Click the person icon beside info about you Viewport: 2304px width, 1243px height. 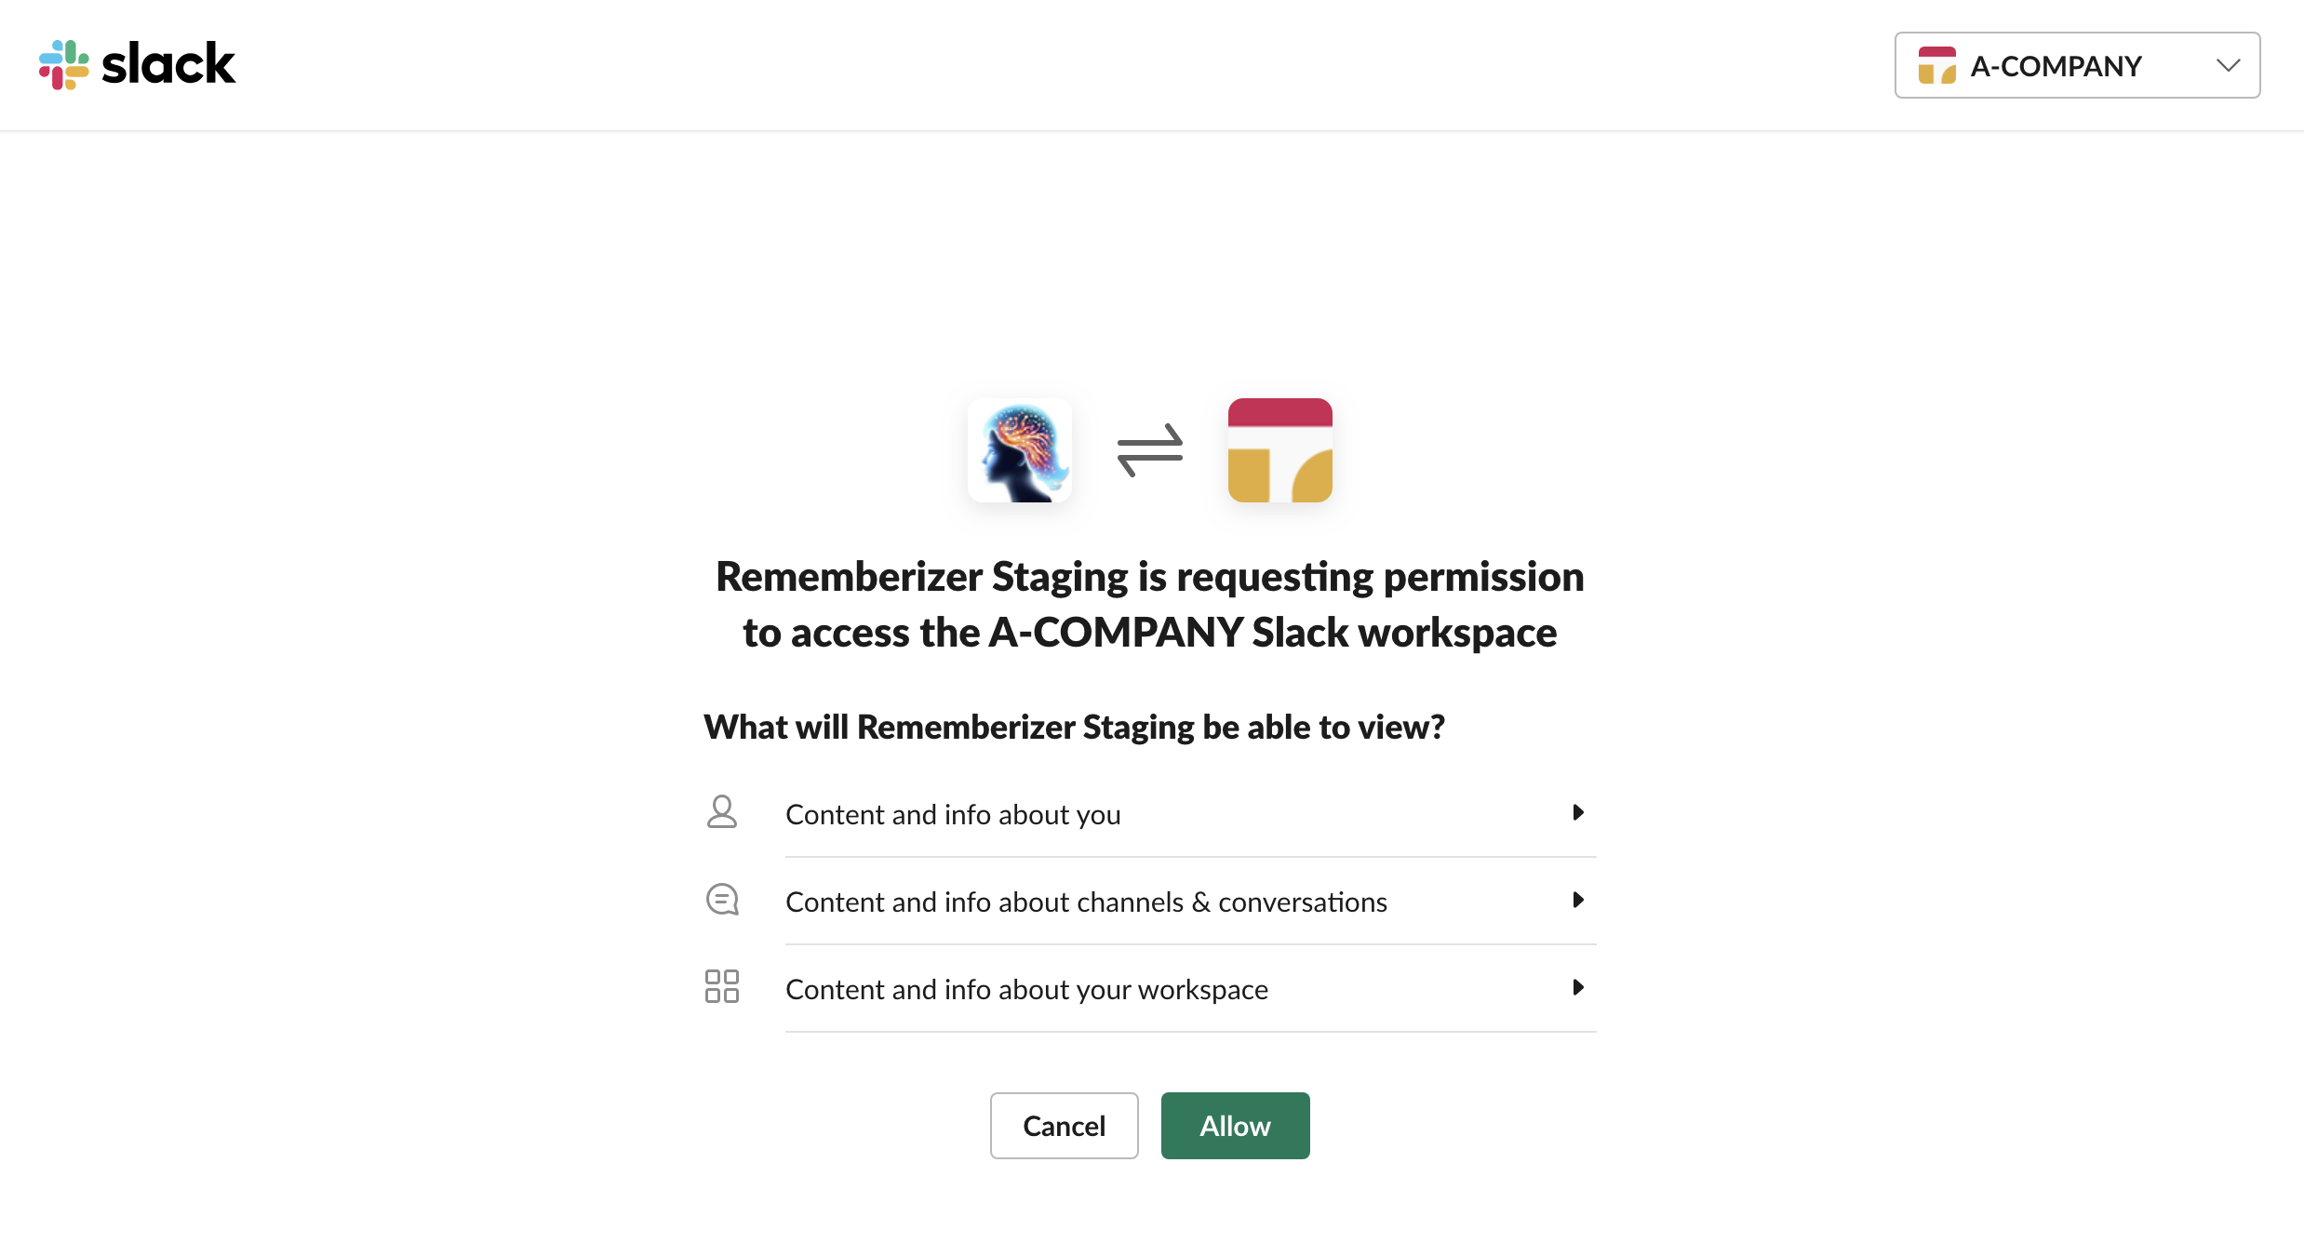[721, 812]
